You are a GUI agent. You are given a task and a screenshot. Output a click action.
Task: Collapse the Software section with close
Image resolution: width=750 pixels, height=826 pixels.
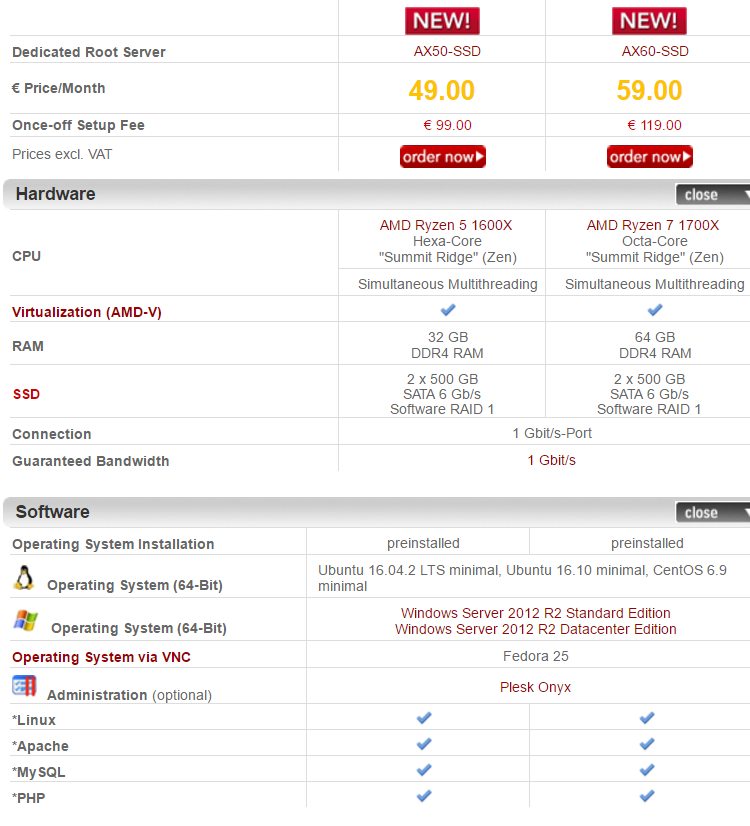(x=713, y=512)
